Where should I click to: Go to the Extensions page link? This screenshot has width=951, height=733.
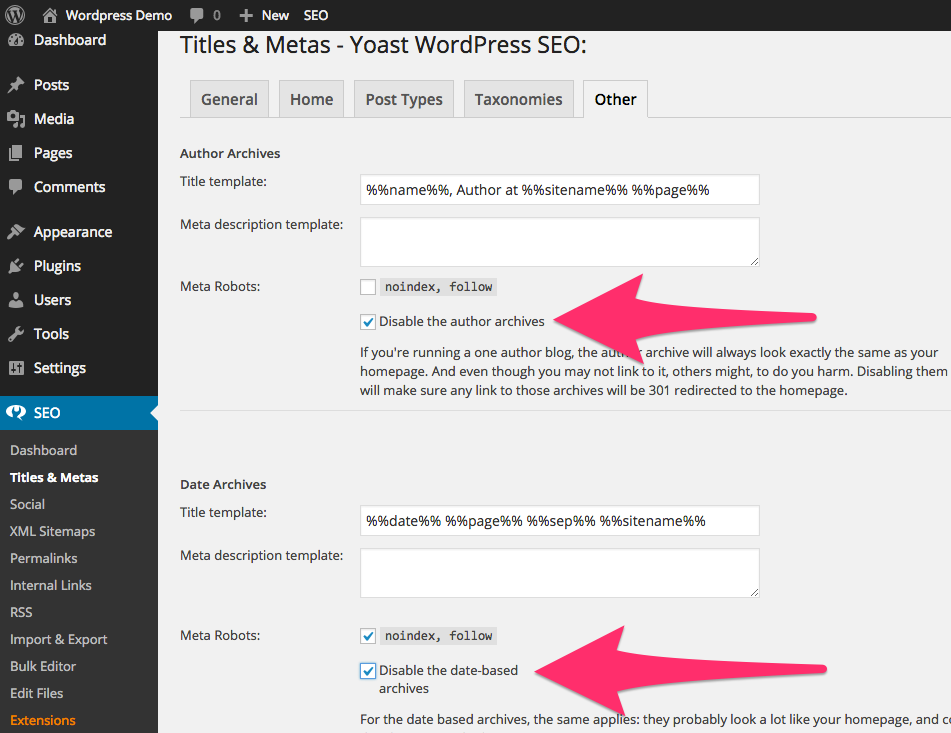coord(43,720)
